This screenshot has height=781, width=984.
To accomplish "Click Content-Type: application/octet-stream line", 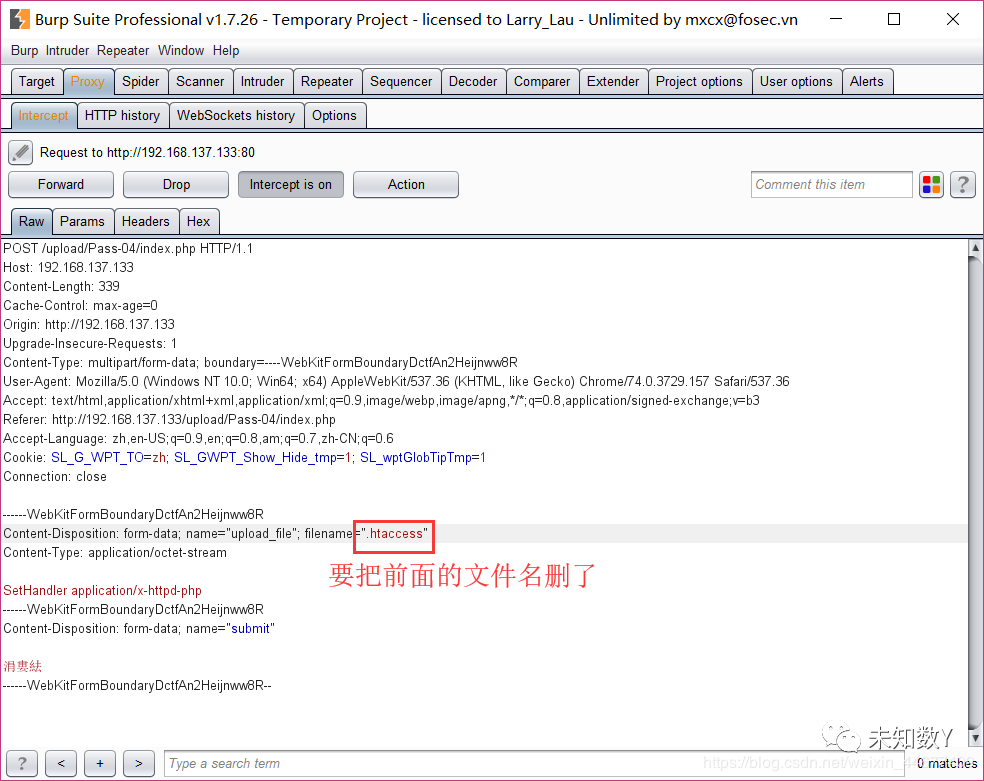I will click(x=115, y=553).
